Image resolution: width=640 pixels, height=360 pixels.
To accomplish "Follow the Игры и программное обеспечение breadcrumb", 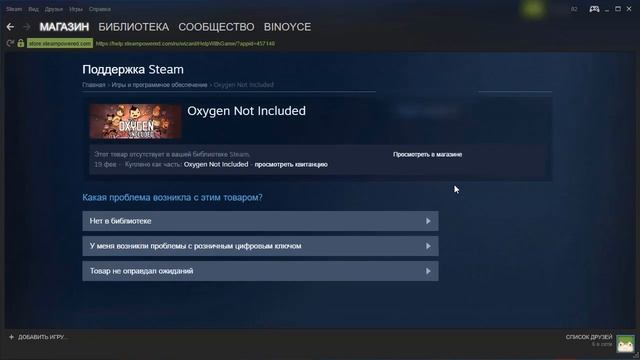I will click(160, 85).
